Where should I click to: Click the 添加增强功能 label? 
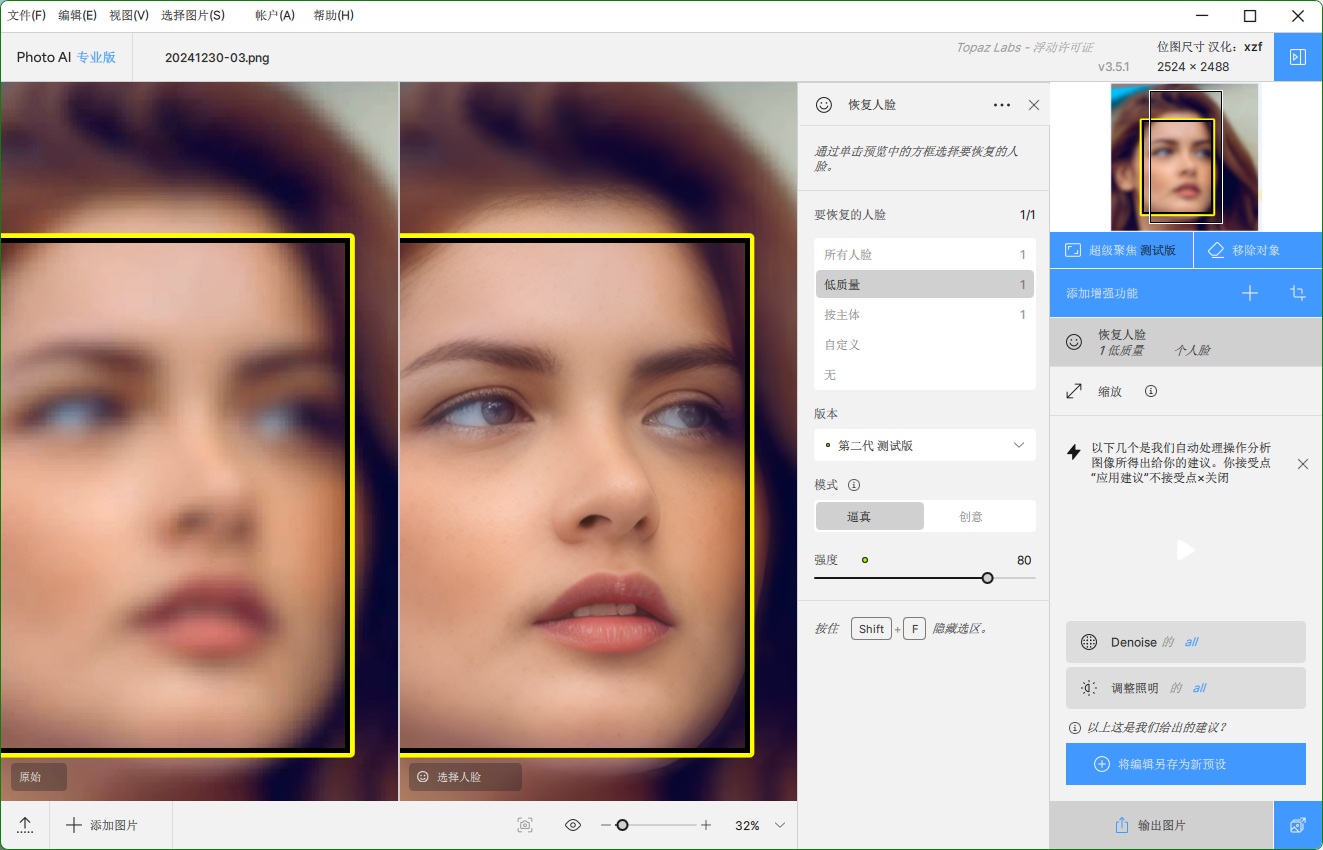coord(1102,294)
